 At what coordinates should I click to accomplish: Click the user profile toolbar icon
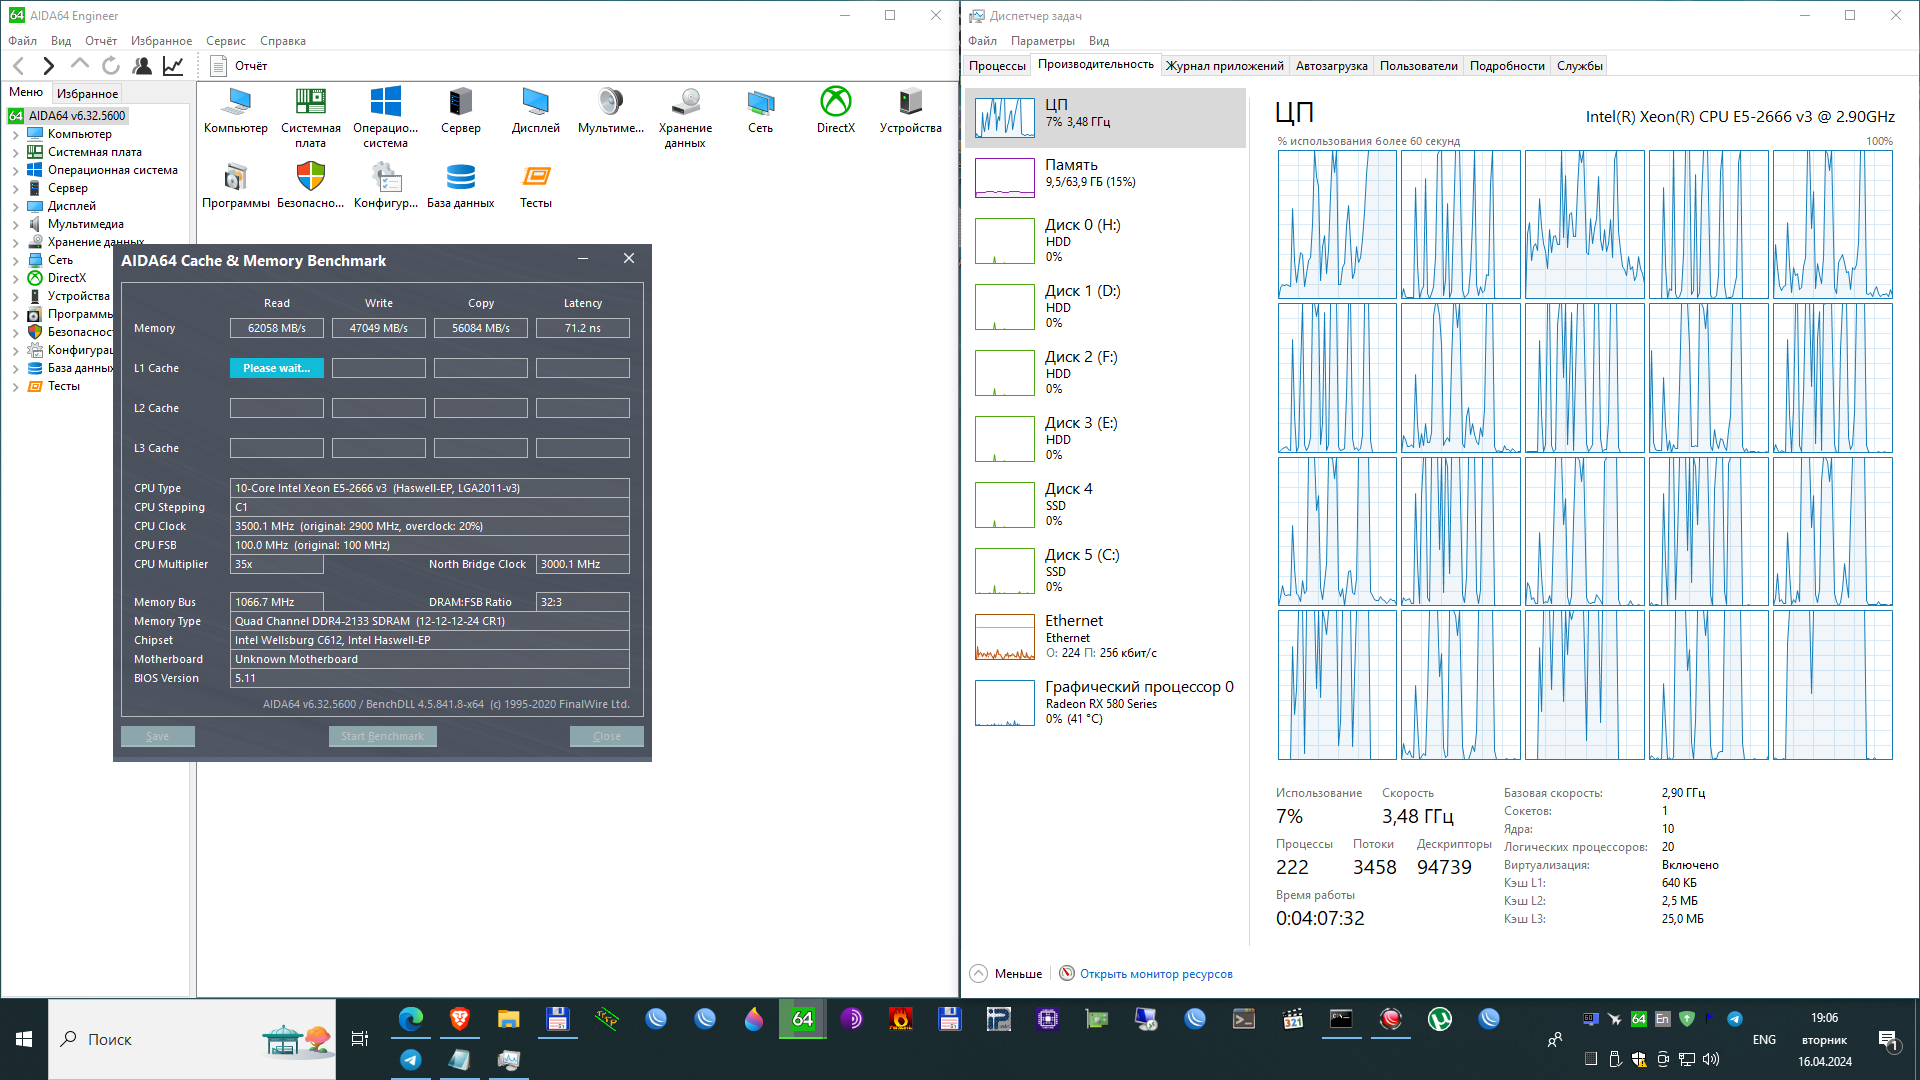click(142, 66)
